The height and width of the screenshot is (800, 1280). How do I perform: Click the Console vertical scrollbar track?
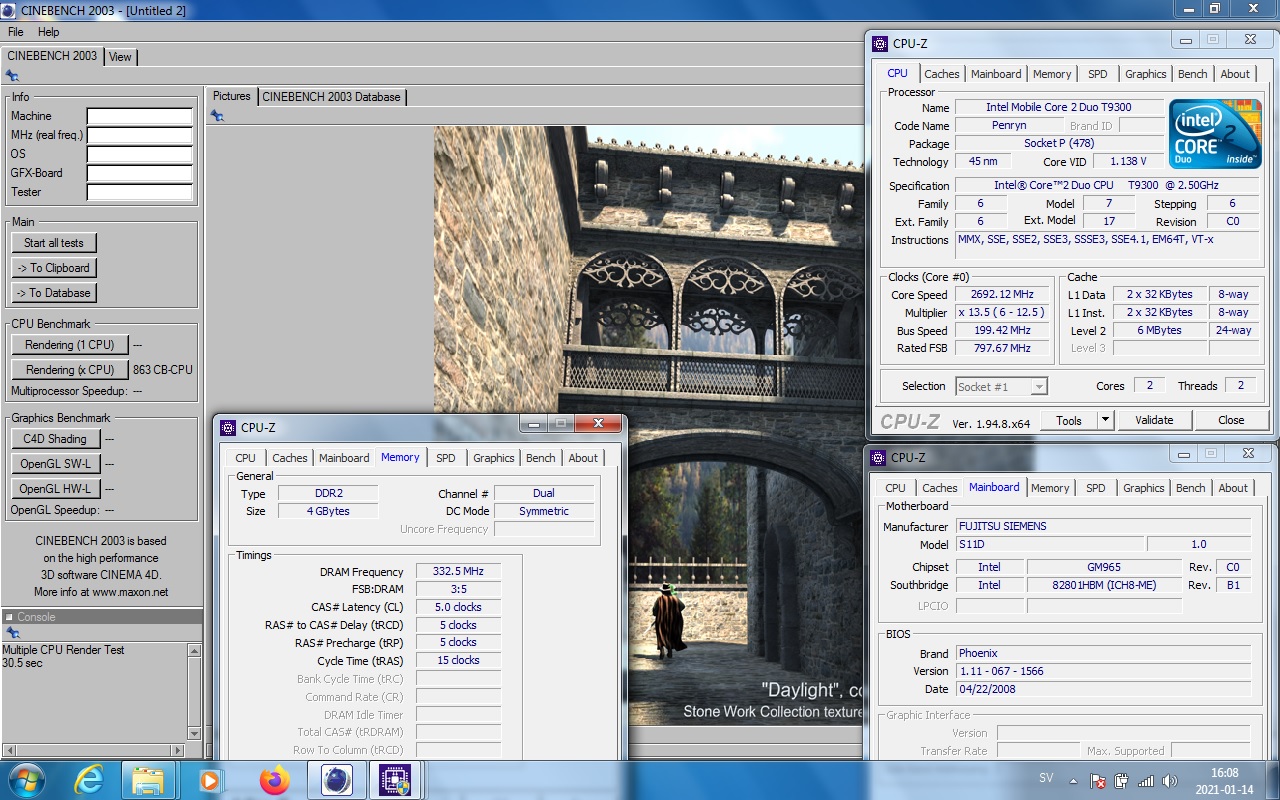(x=194, y=691)
